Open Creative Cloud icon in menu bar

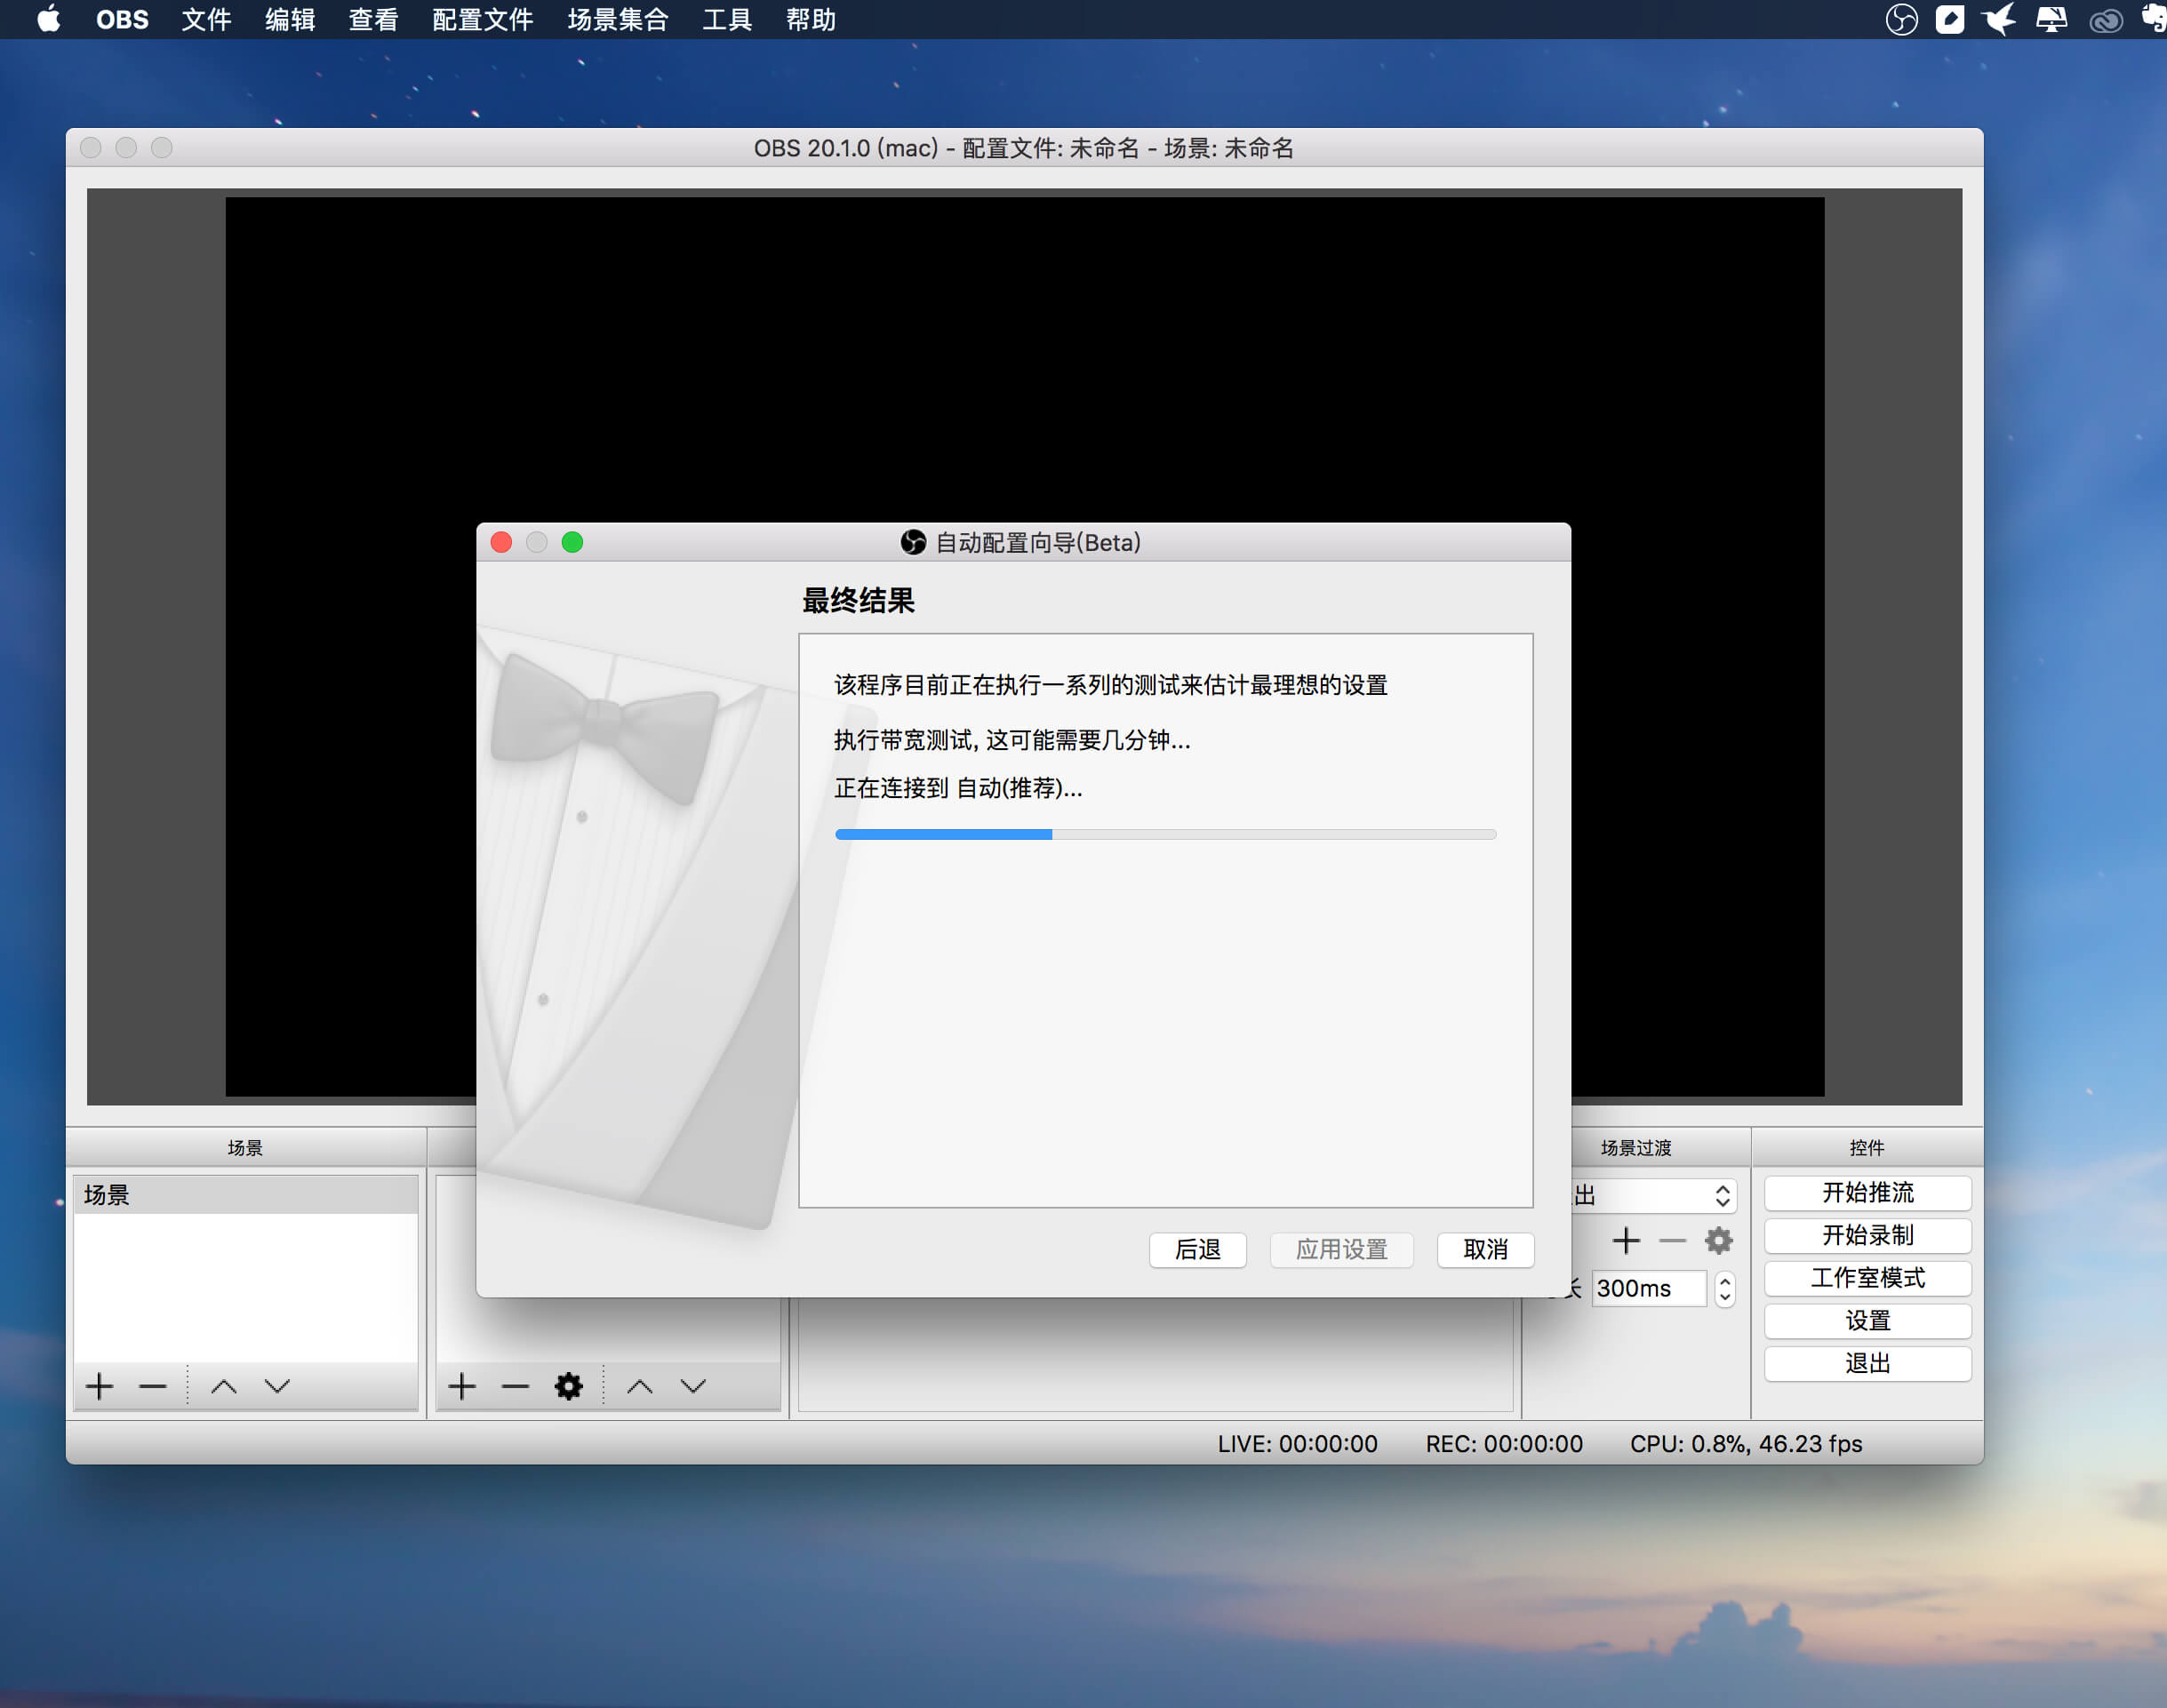[2105, 20]
